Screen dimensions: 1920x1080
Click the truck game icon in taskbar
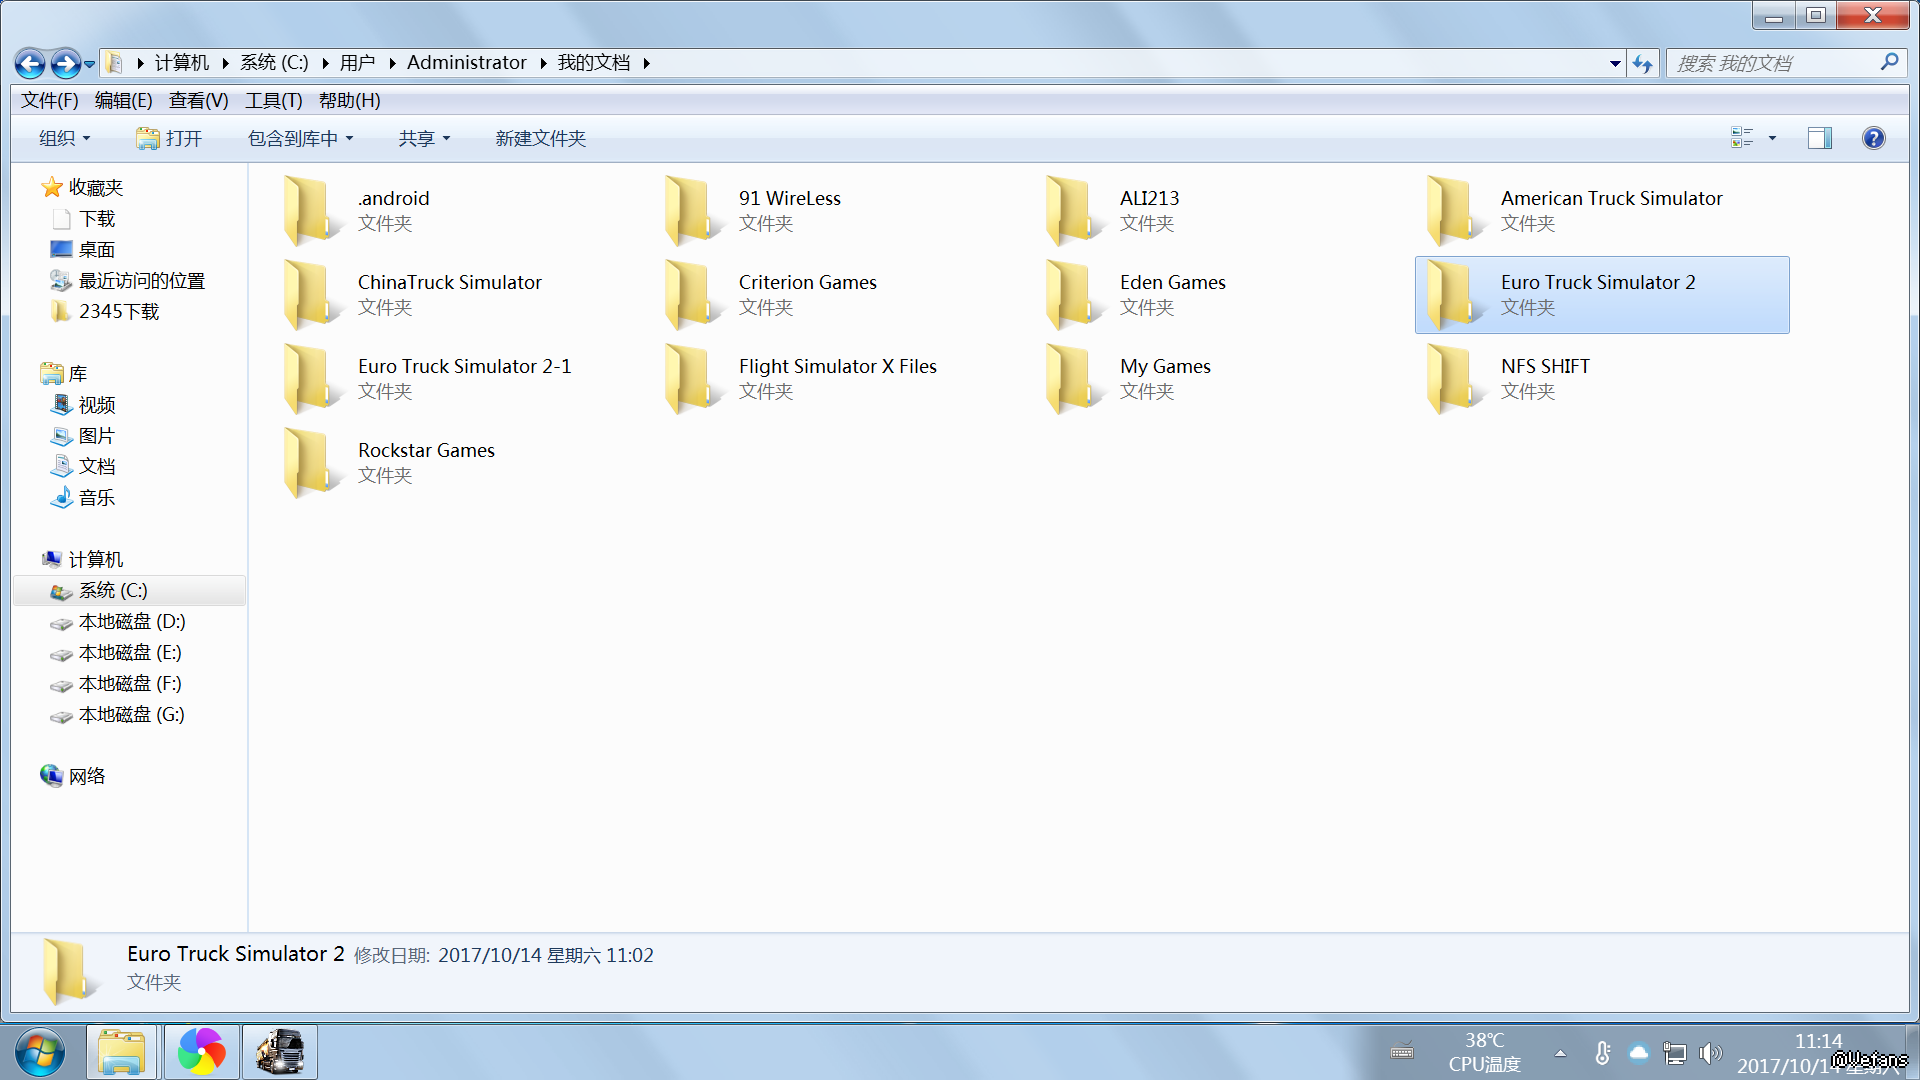(x=279, y=1052)
